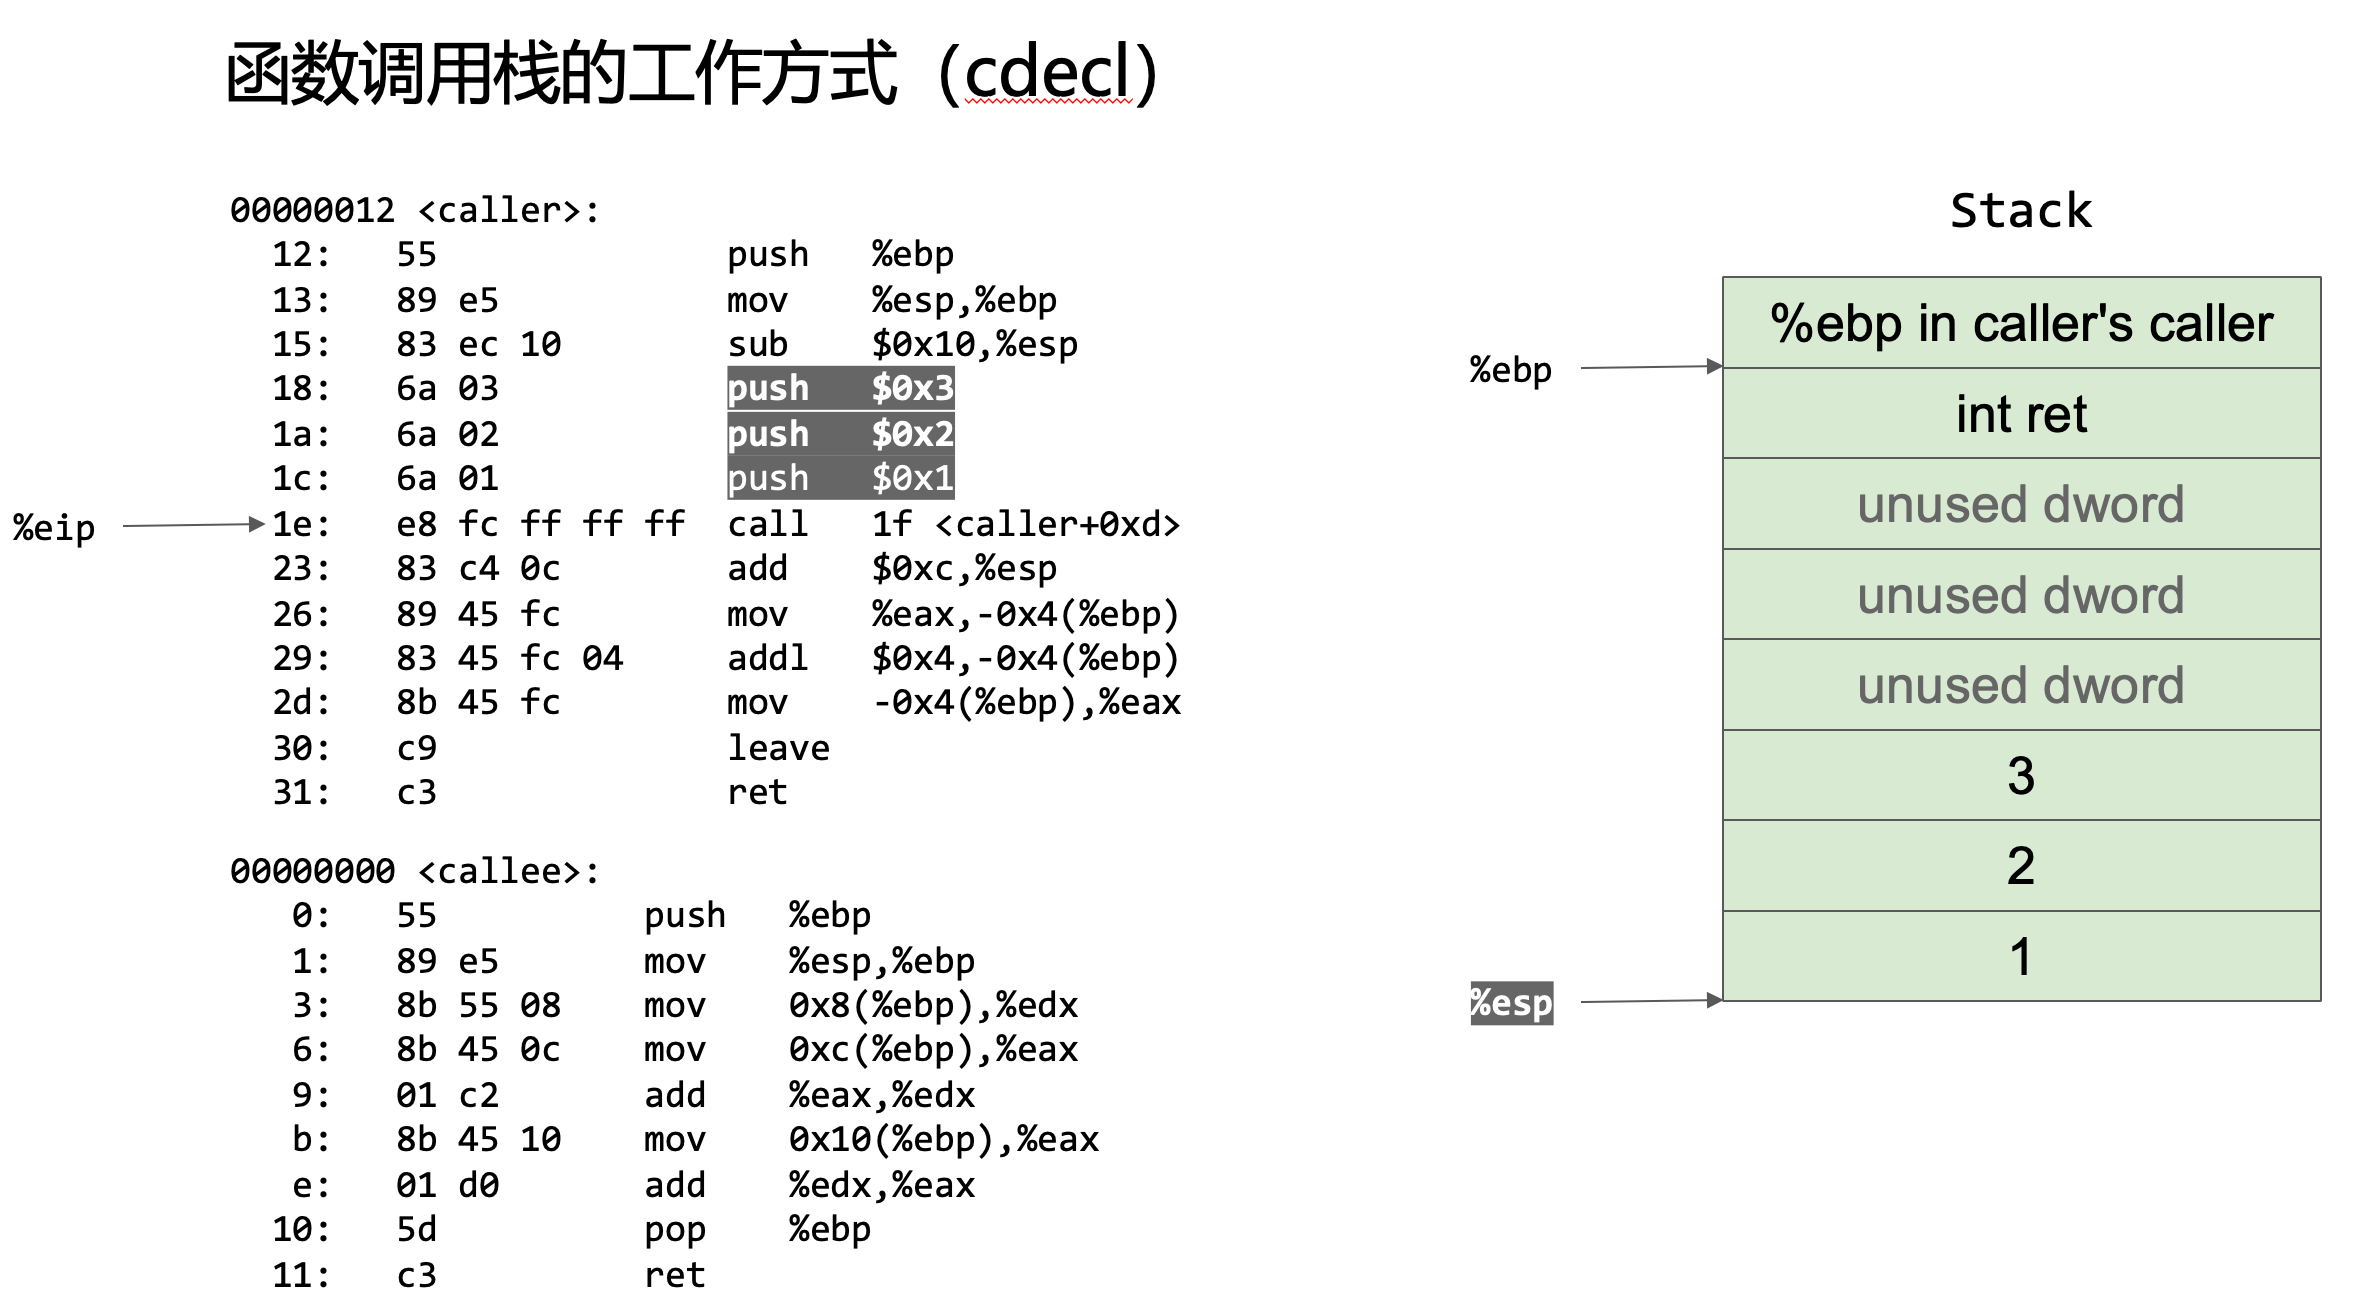Click the first 'unused dword' cell below int ret
Screen dimensions: 2376x1308
pyautogui.click(x=2021, y=503)
